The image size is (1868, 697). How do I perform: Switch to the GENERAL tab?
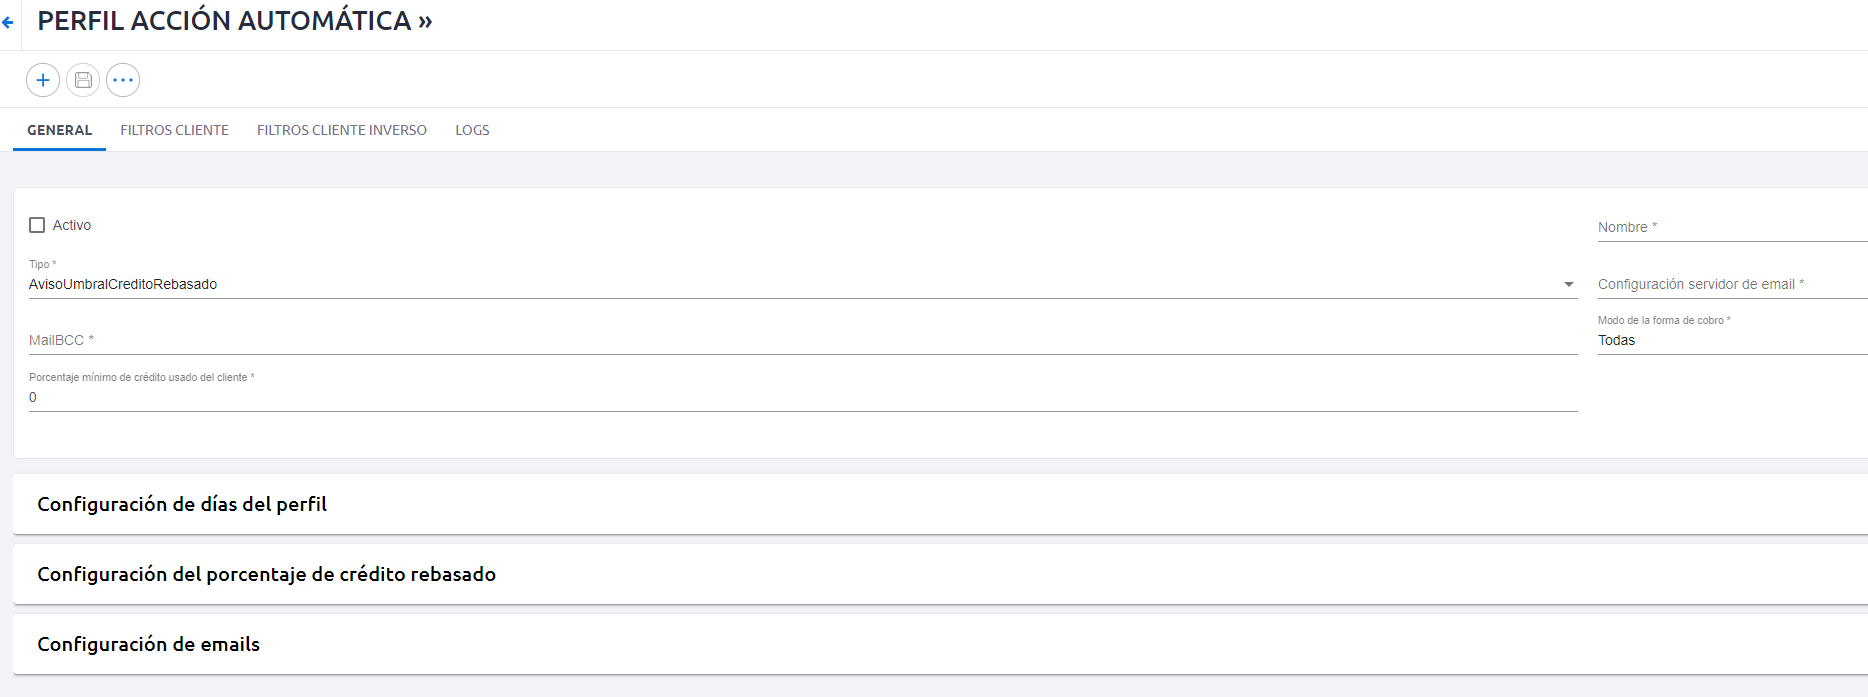(59, 130)
